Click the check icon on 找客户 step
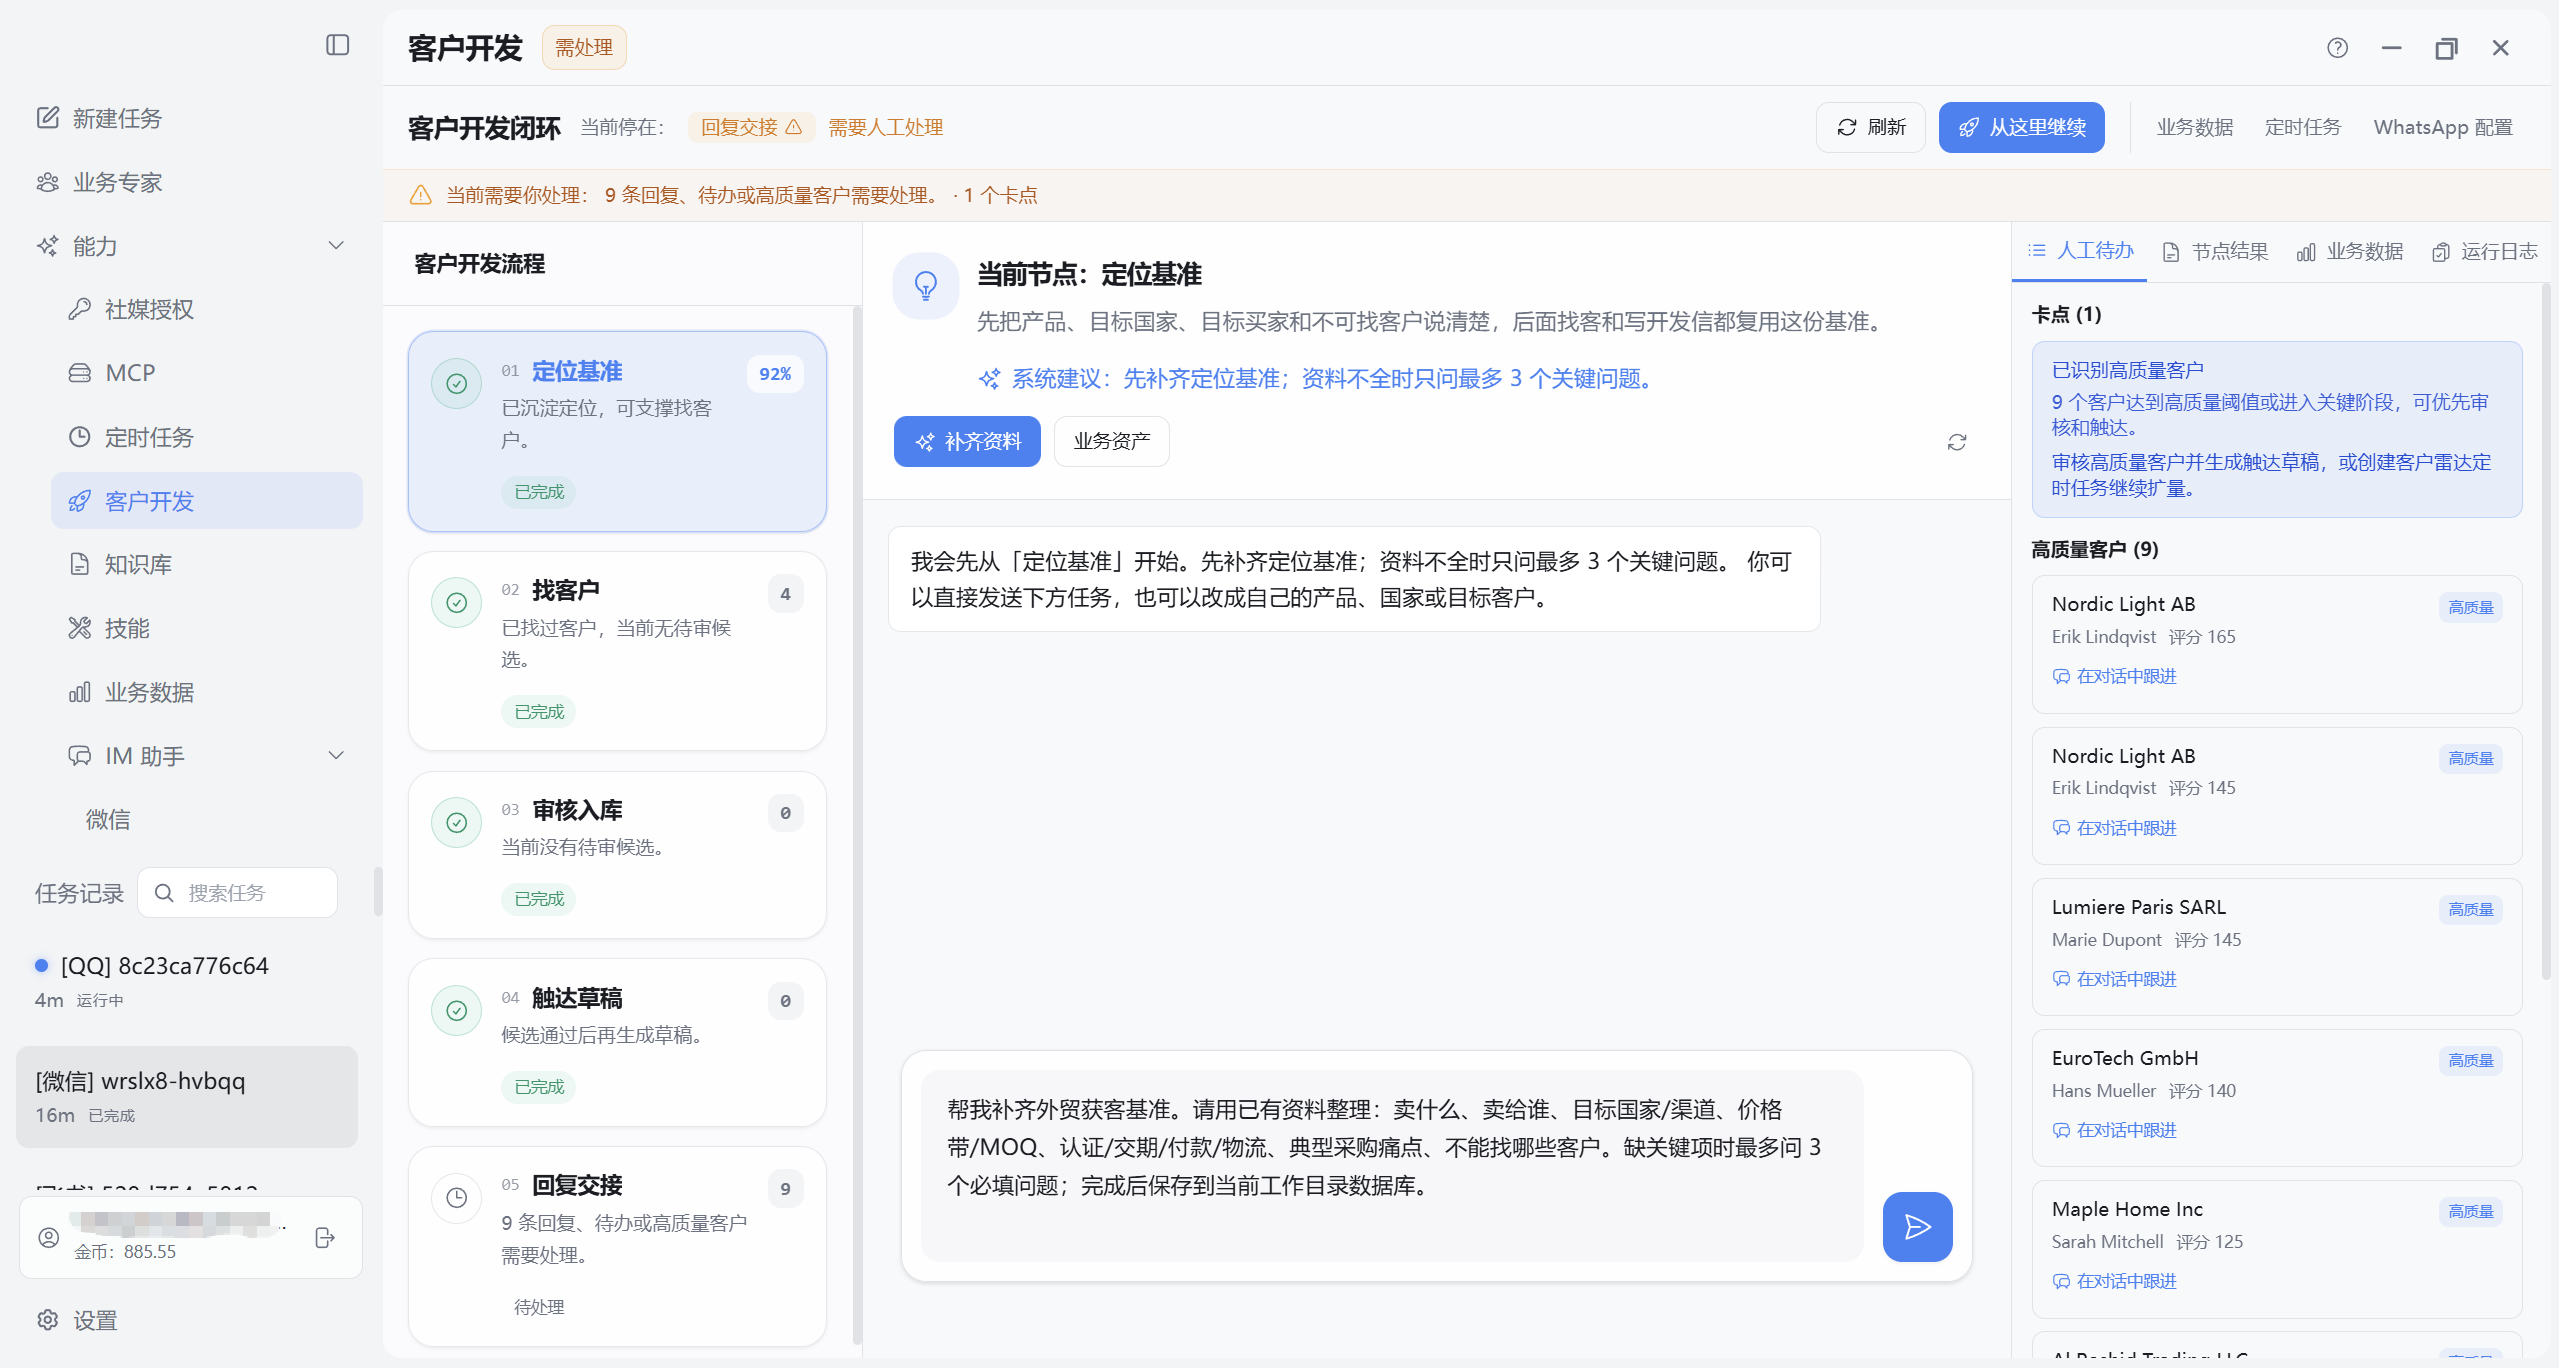2559x1368 pixels. point(456,603)
